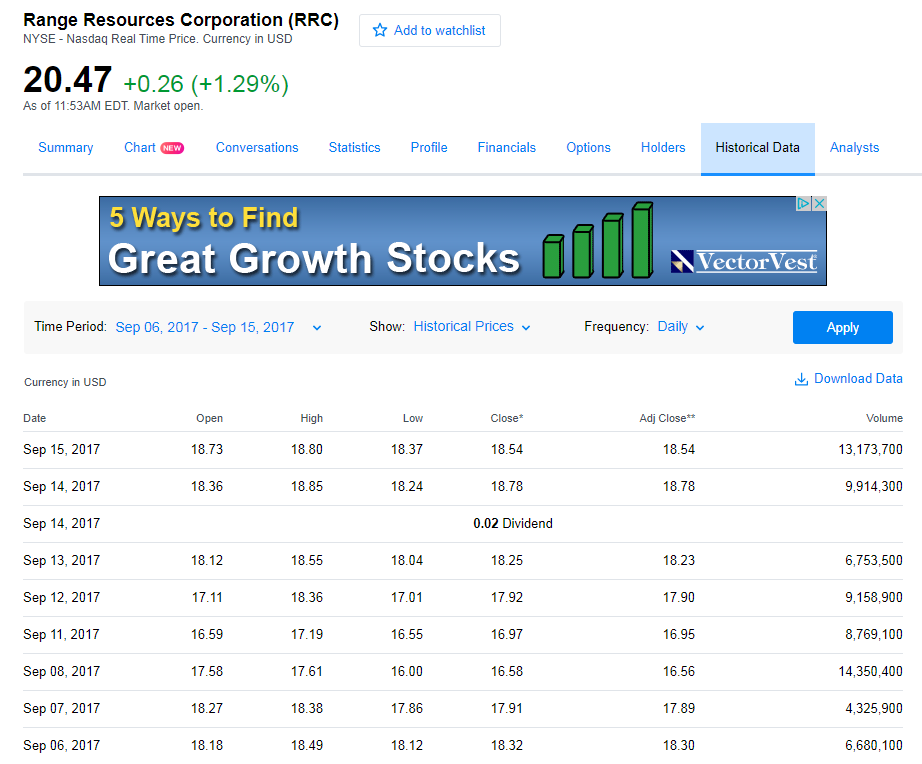This screenshot has width=922, height=764.
Task: Click the Open column header
Action: click(x=209, y=418)
